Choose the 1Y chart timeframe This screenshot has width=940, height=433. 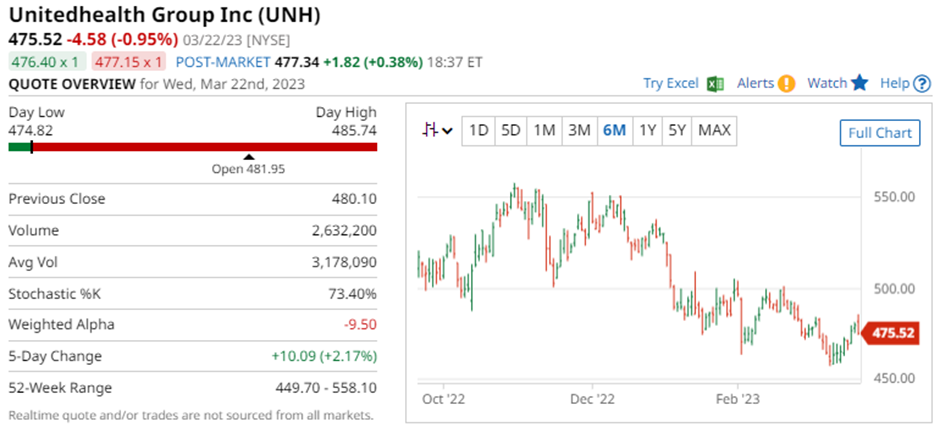(648, 130)
